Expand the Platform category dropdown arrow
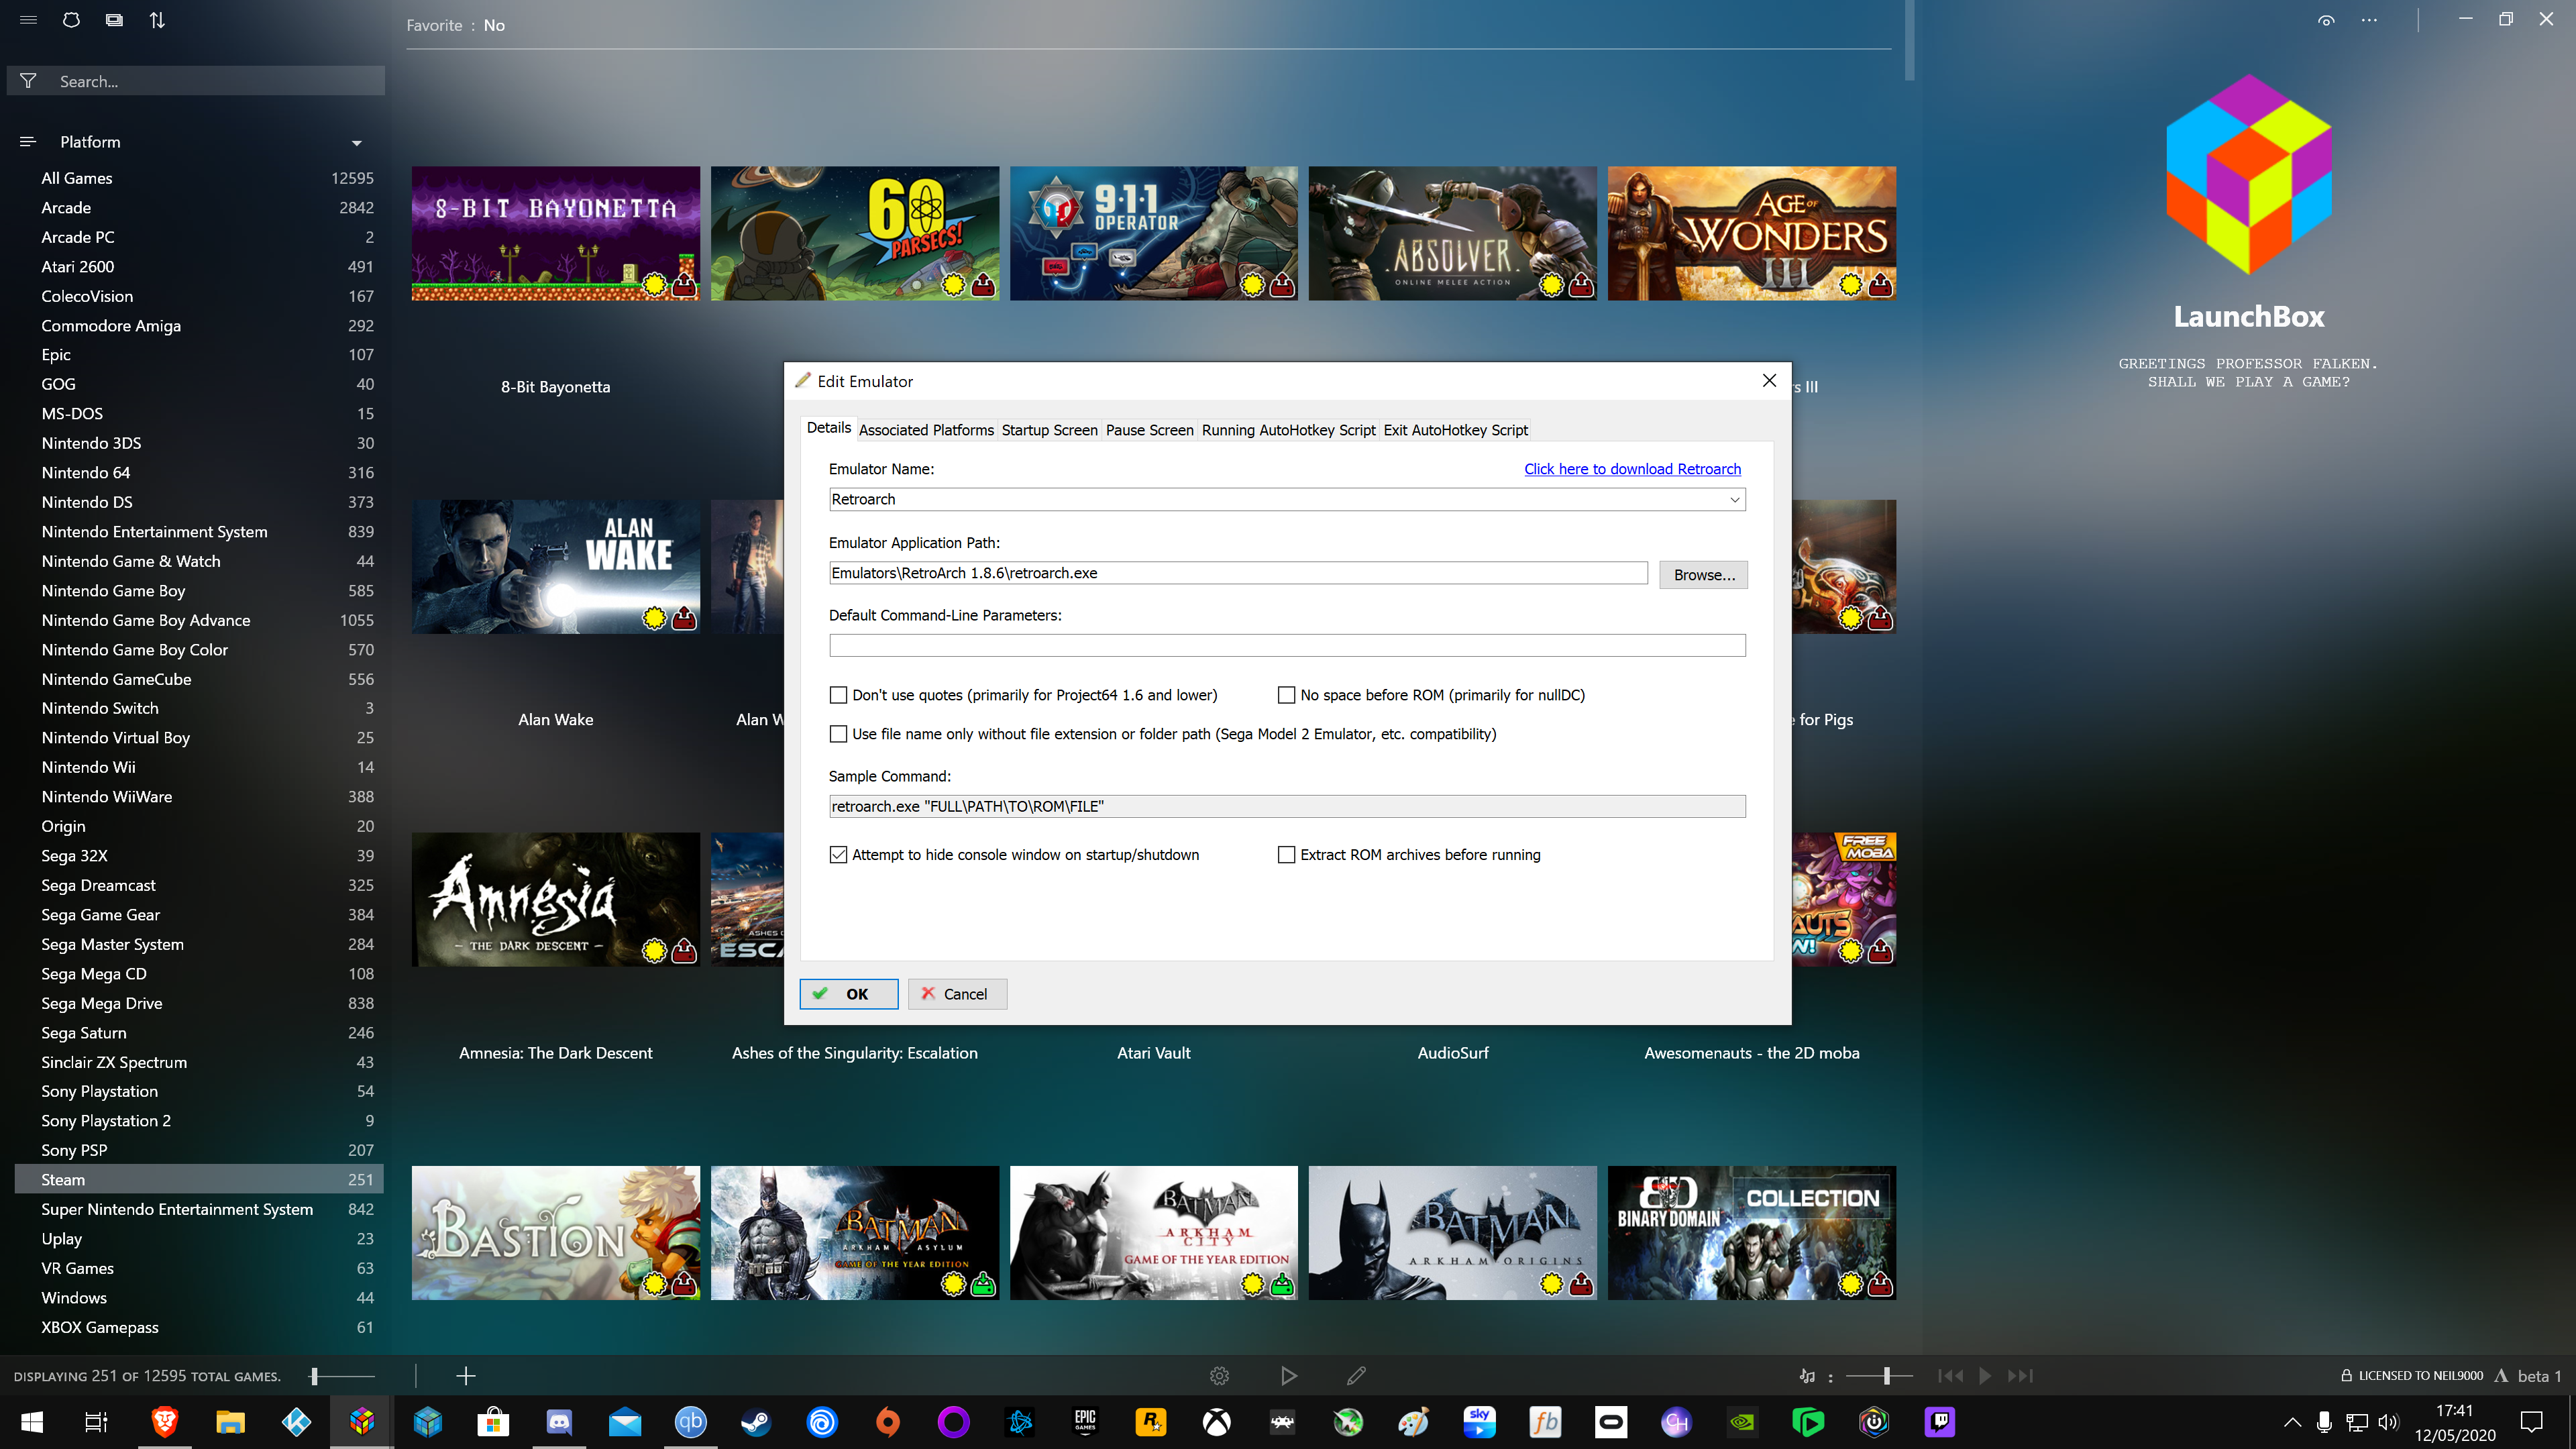 pos(357,143)
